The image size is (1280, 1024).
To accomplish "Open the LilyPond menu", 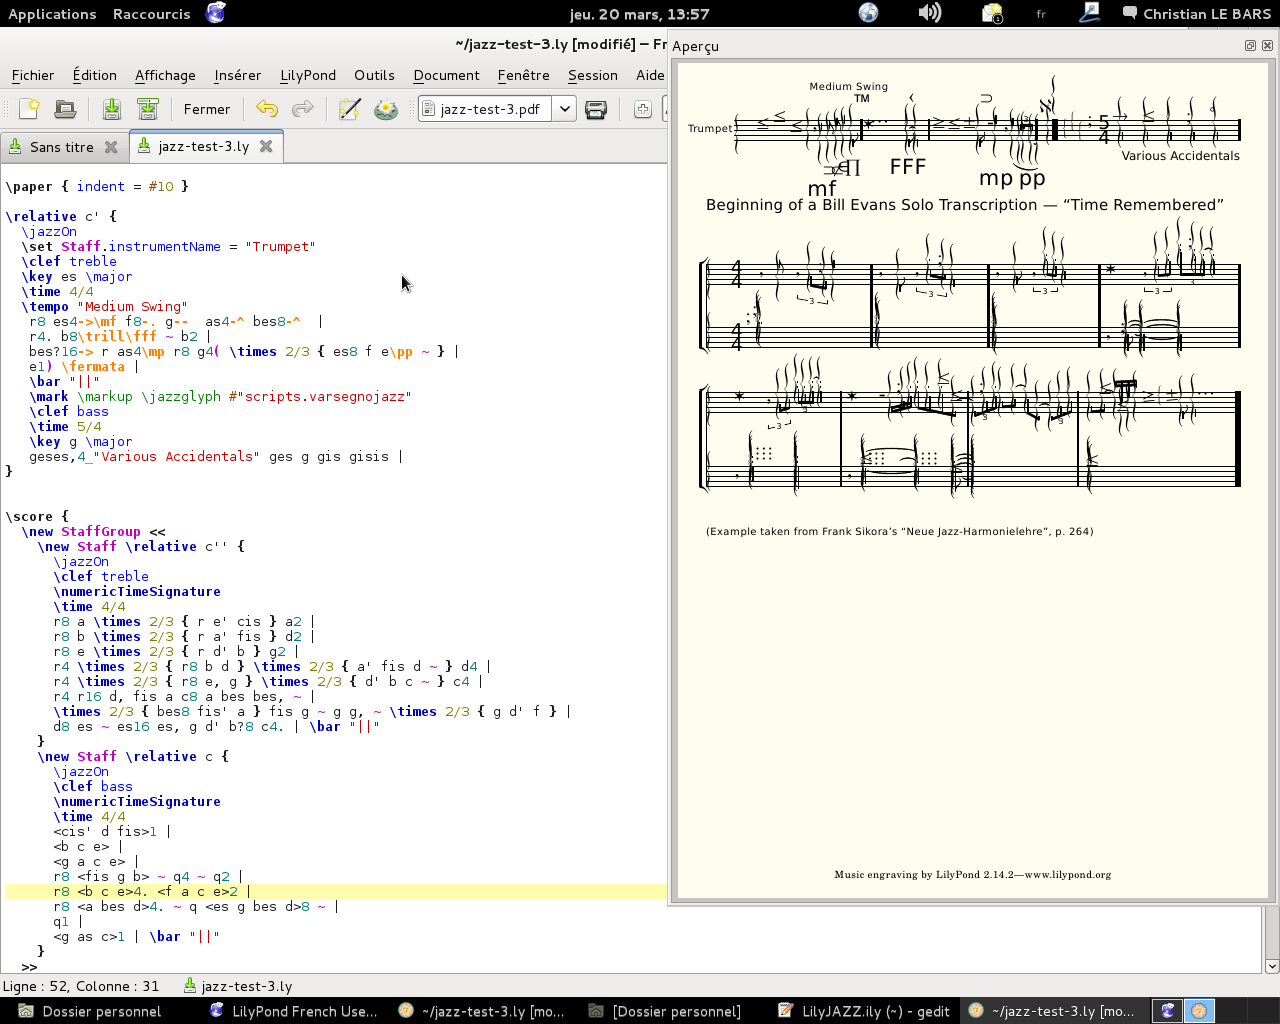I will coord(307,75).
